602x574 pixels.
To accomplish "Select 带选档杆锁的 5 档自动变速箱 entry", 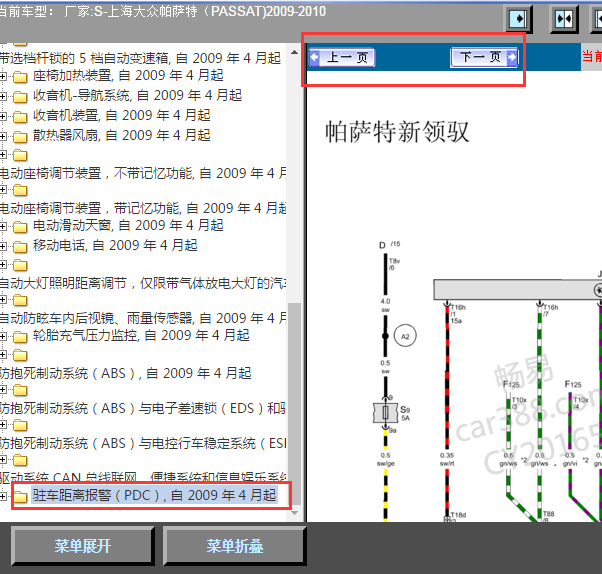I will click(x=141, y=58).
